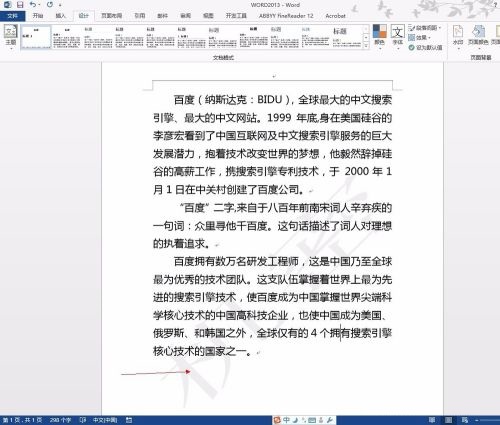
Task: Click the macro recording icon in status bar
Action: pyautogui.click(x=129, y=420)
